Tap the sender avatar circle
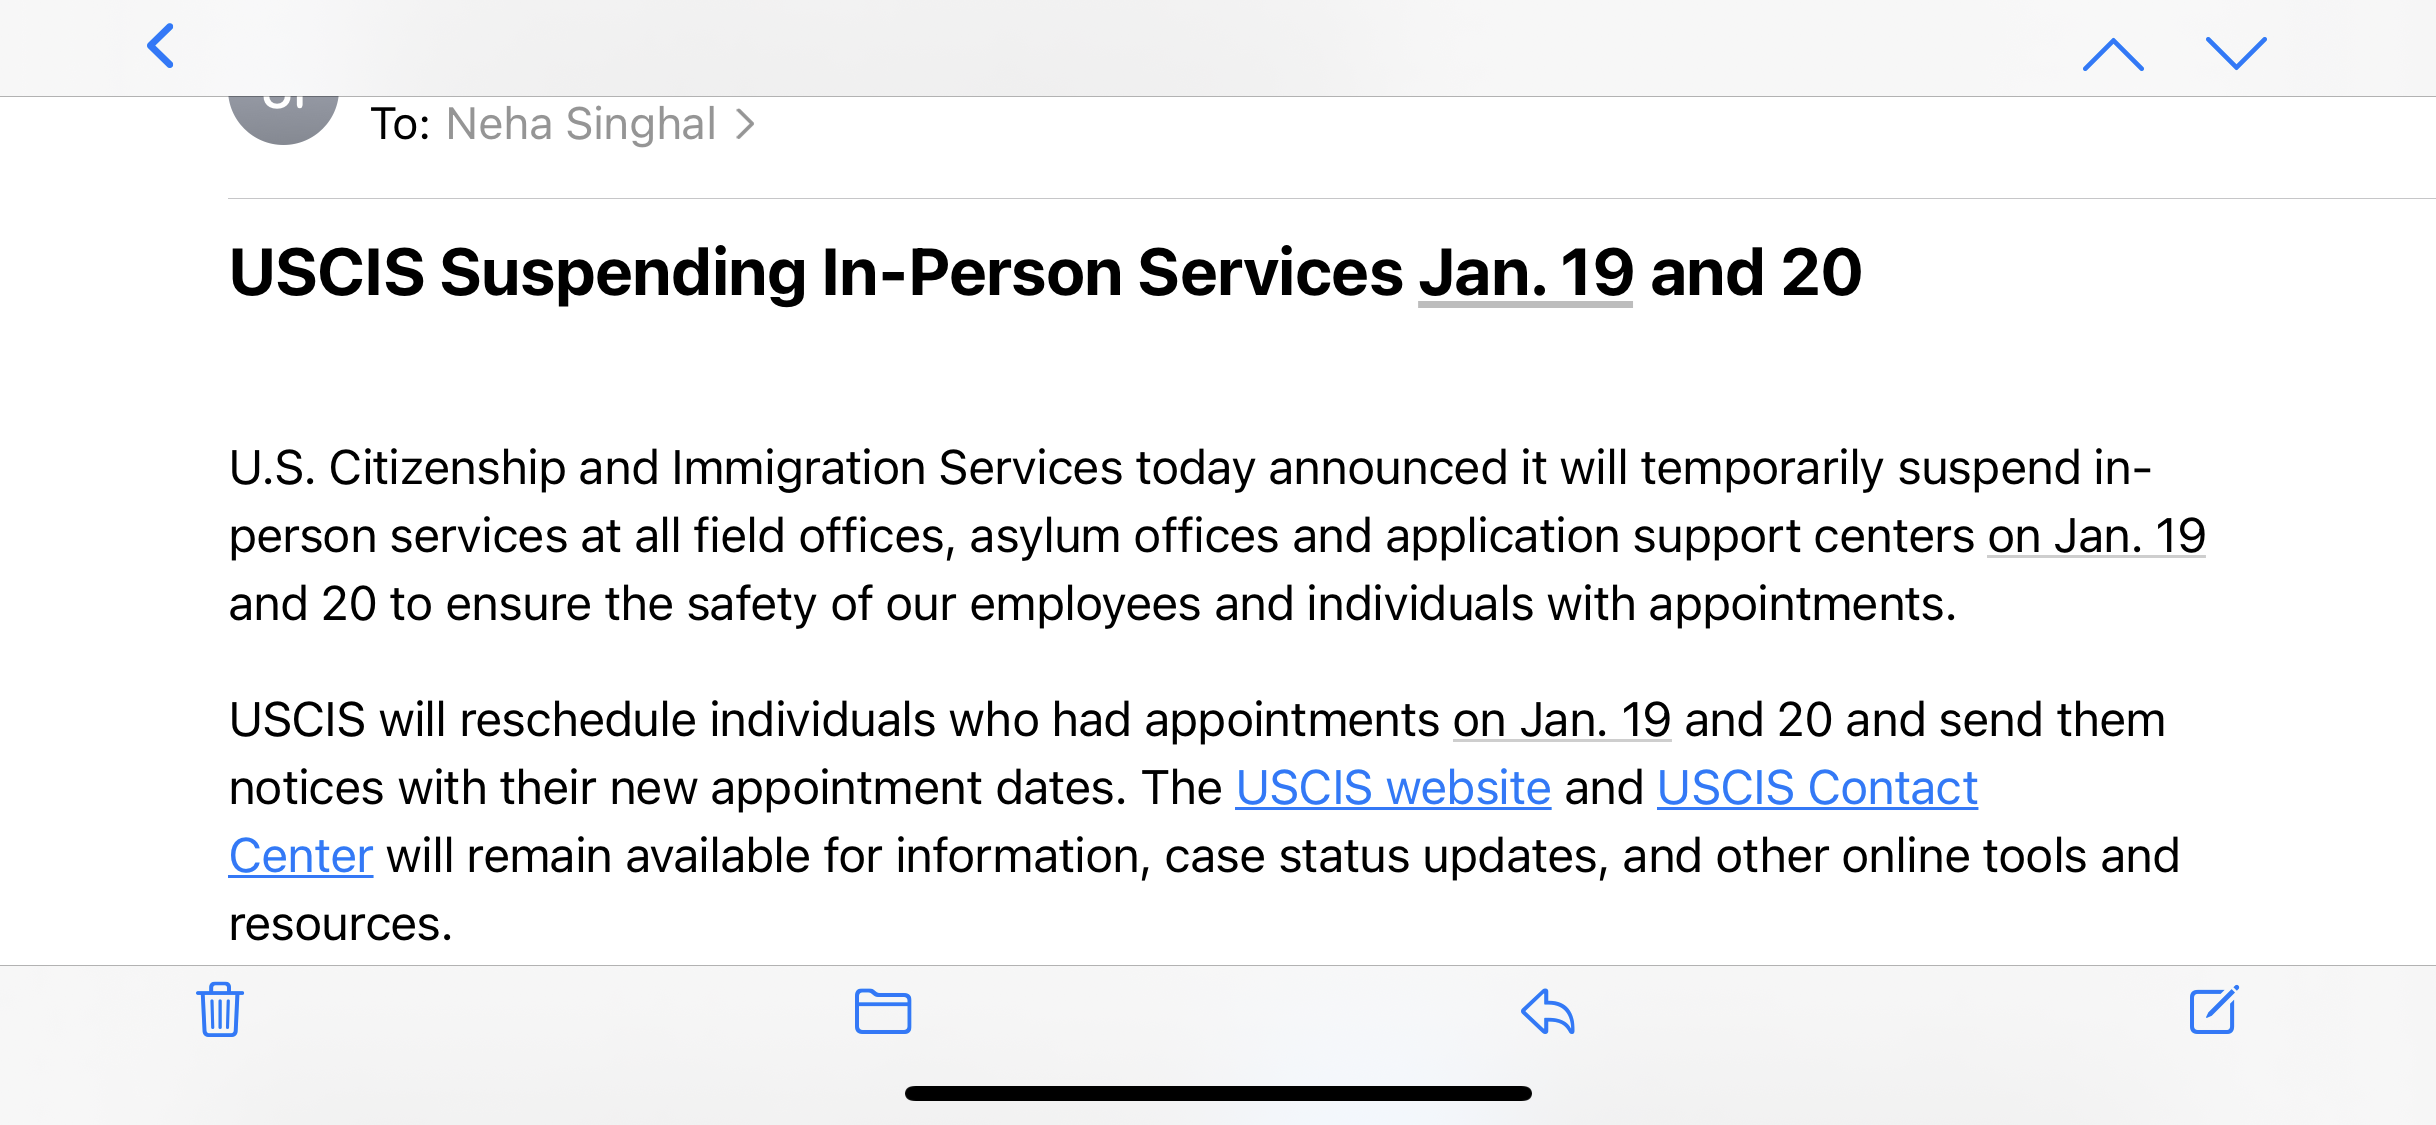 284,118
